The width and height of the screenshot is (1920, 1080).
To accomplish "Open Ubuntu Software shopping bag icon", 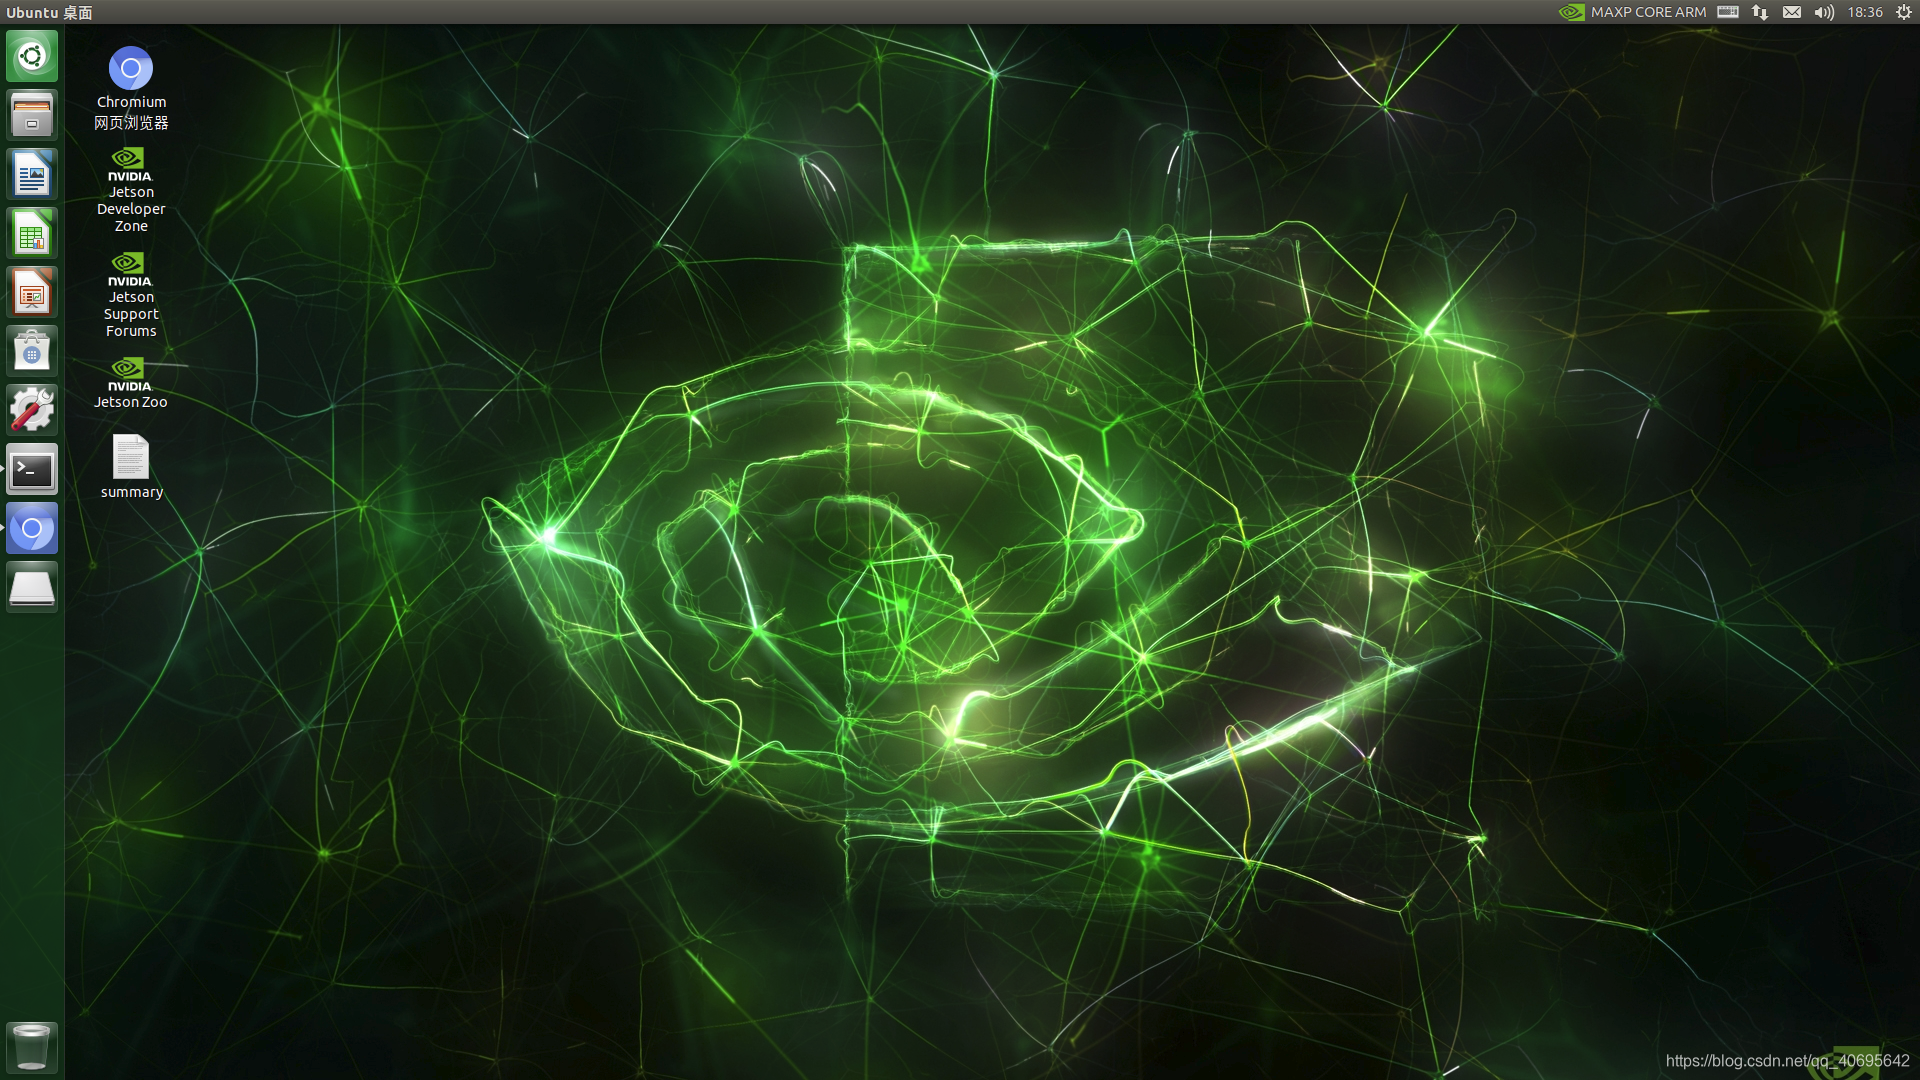I will point(32,352).
